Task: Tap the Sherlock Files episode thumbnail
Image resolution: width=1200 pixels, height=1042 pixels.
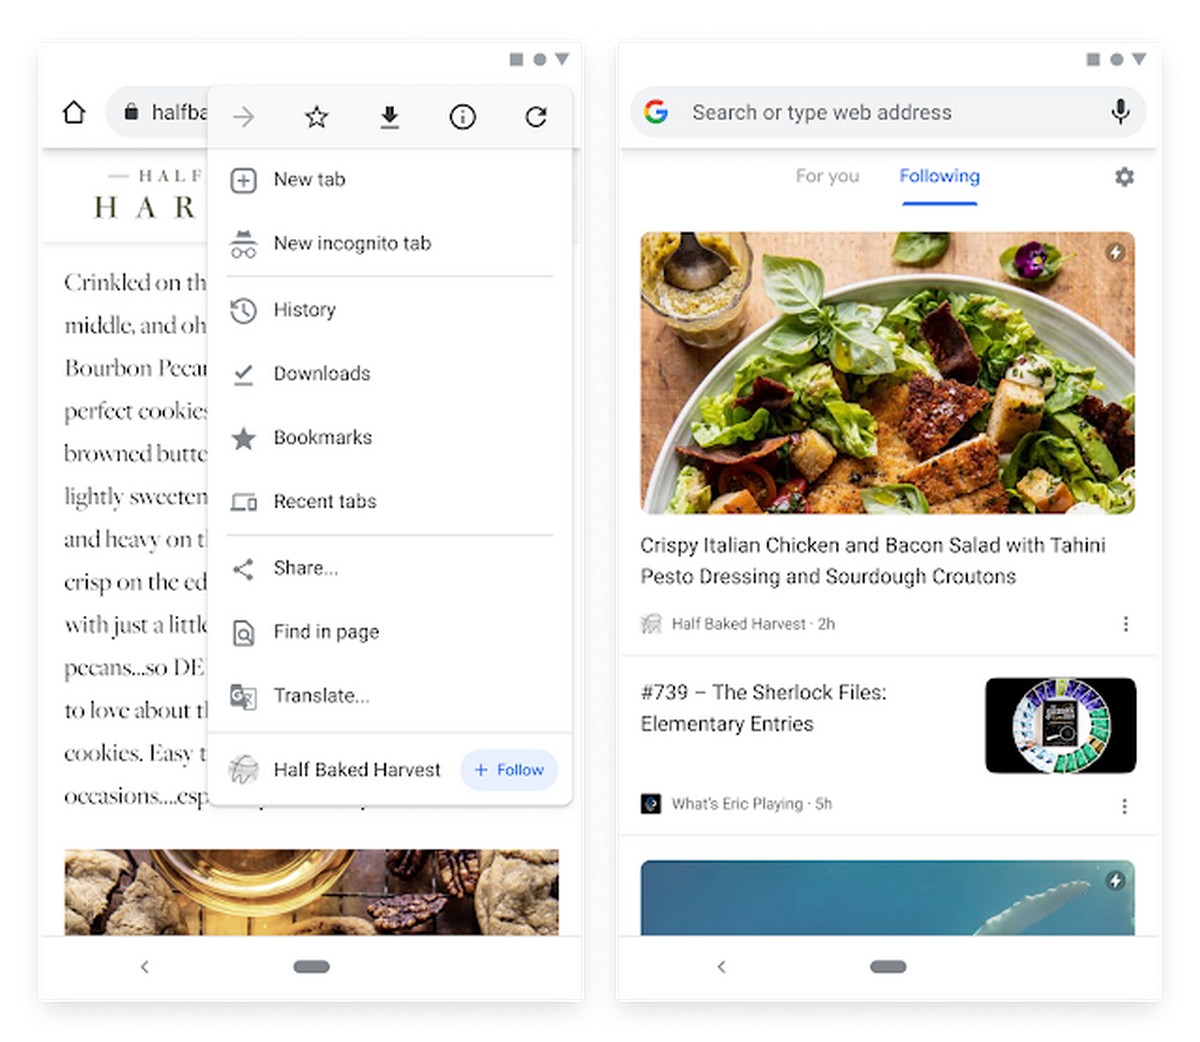Action: 1060,725
